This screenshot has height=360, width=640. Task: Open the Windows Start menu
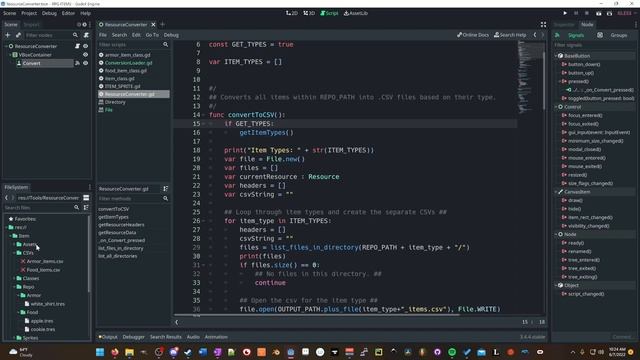coord(100,352)
